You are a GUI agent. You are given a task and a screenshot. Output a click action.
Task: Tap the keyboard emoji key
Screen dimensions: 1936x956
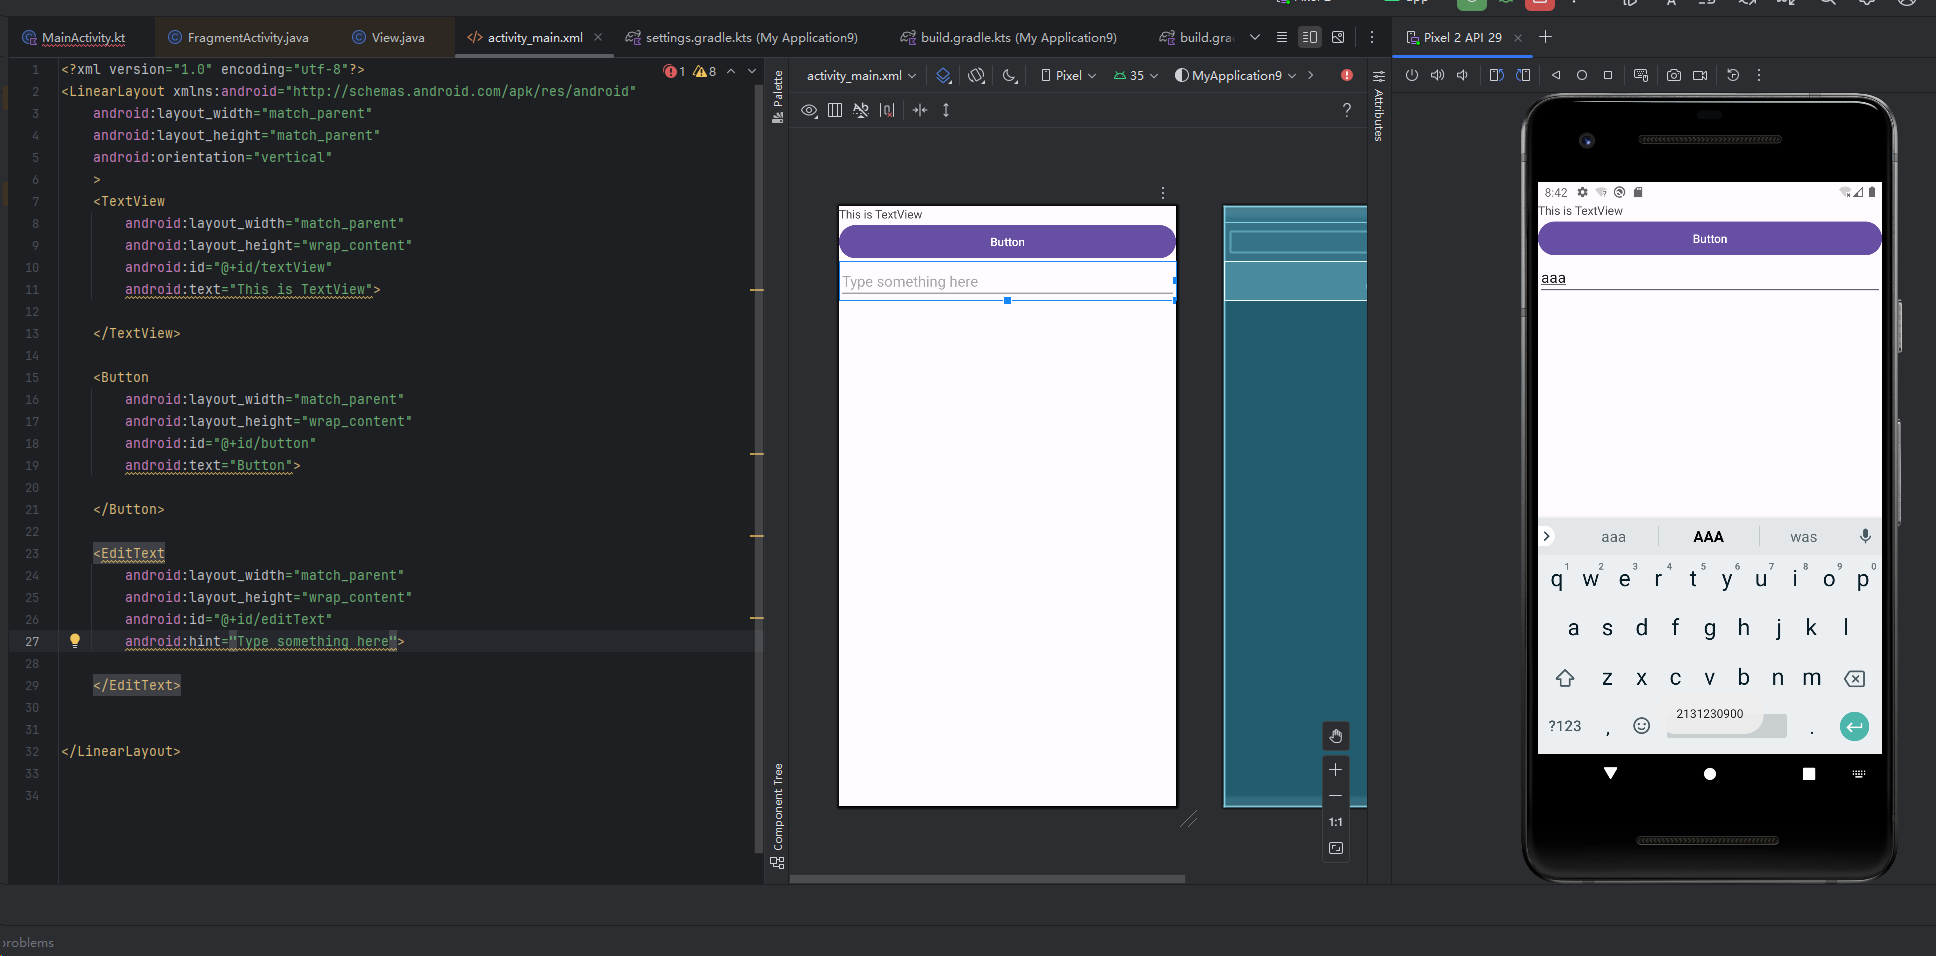coord(1641,726)
